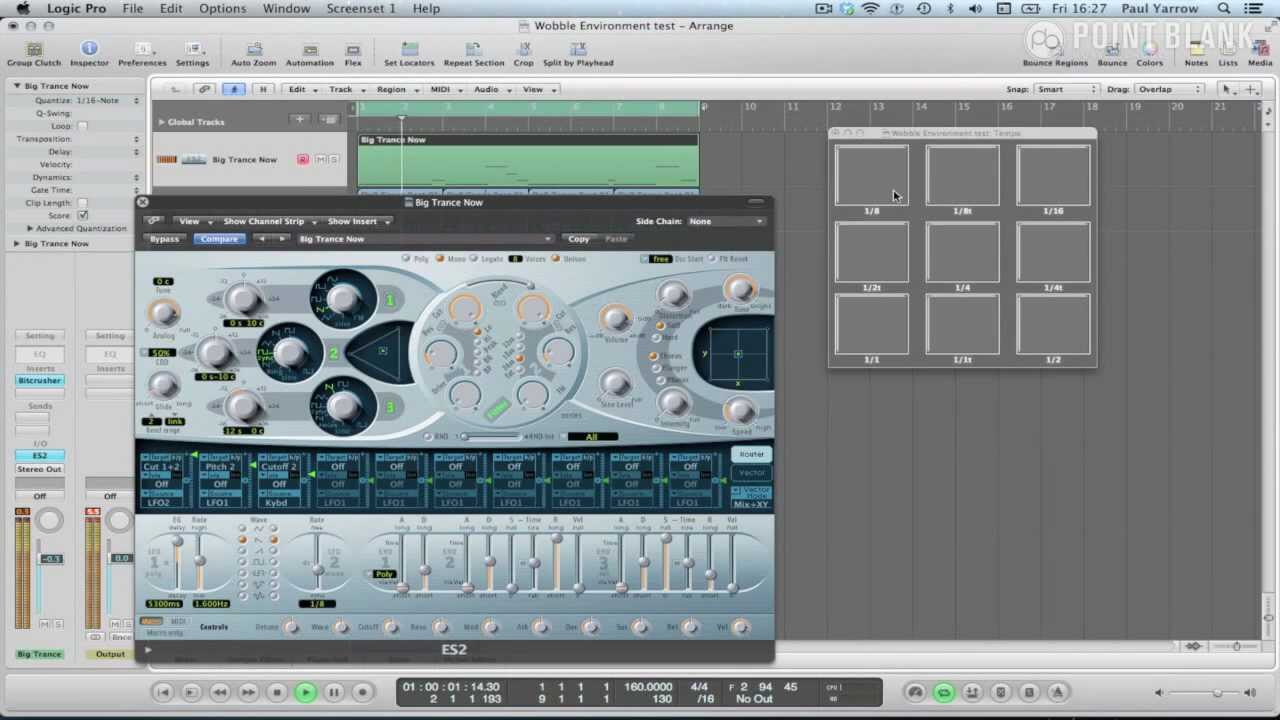This screenshot has height=720, width=1280.
Task: Click the Vector button in ES2
Action: [x=751, y=472]
